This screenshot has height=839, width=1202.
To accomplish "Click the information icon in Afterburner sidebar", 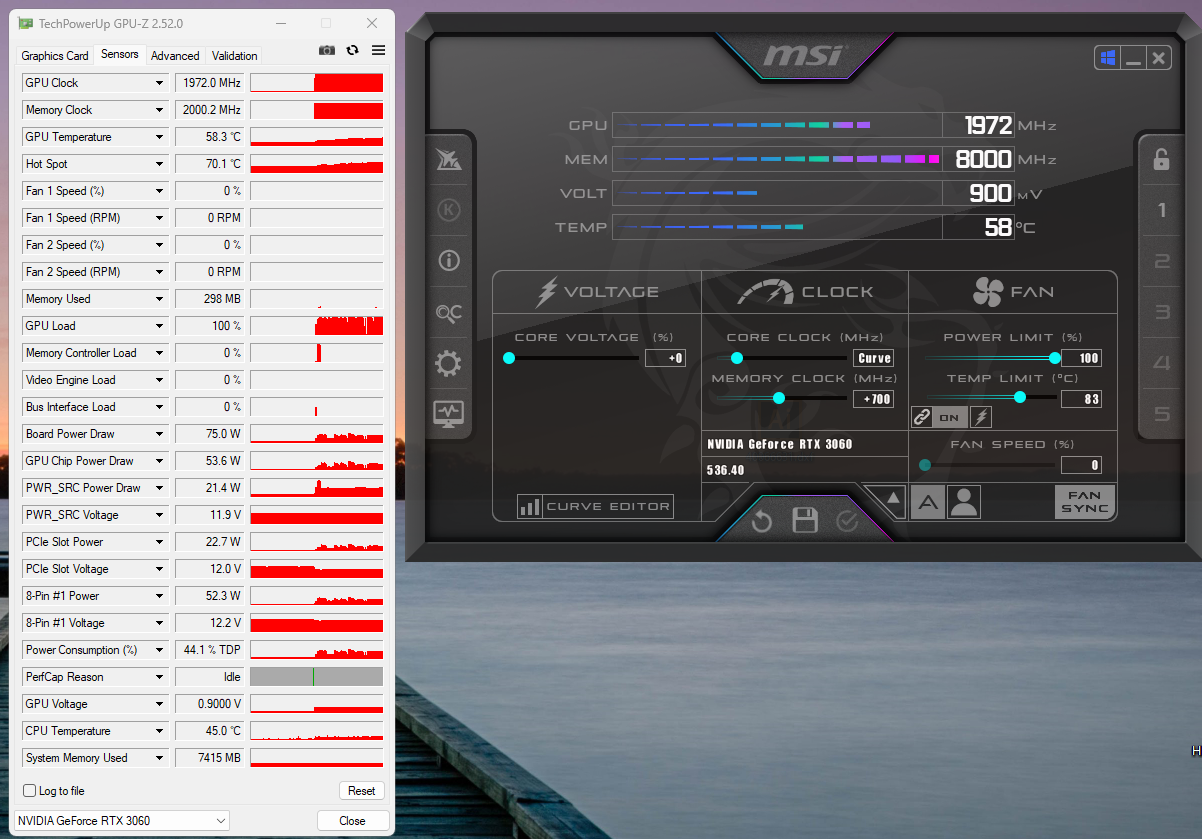I will (448, 260).
